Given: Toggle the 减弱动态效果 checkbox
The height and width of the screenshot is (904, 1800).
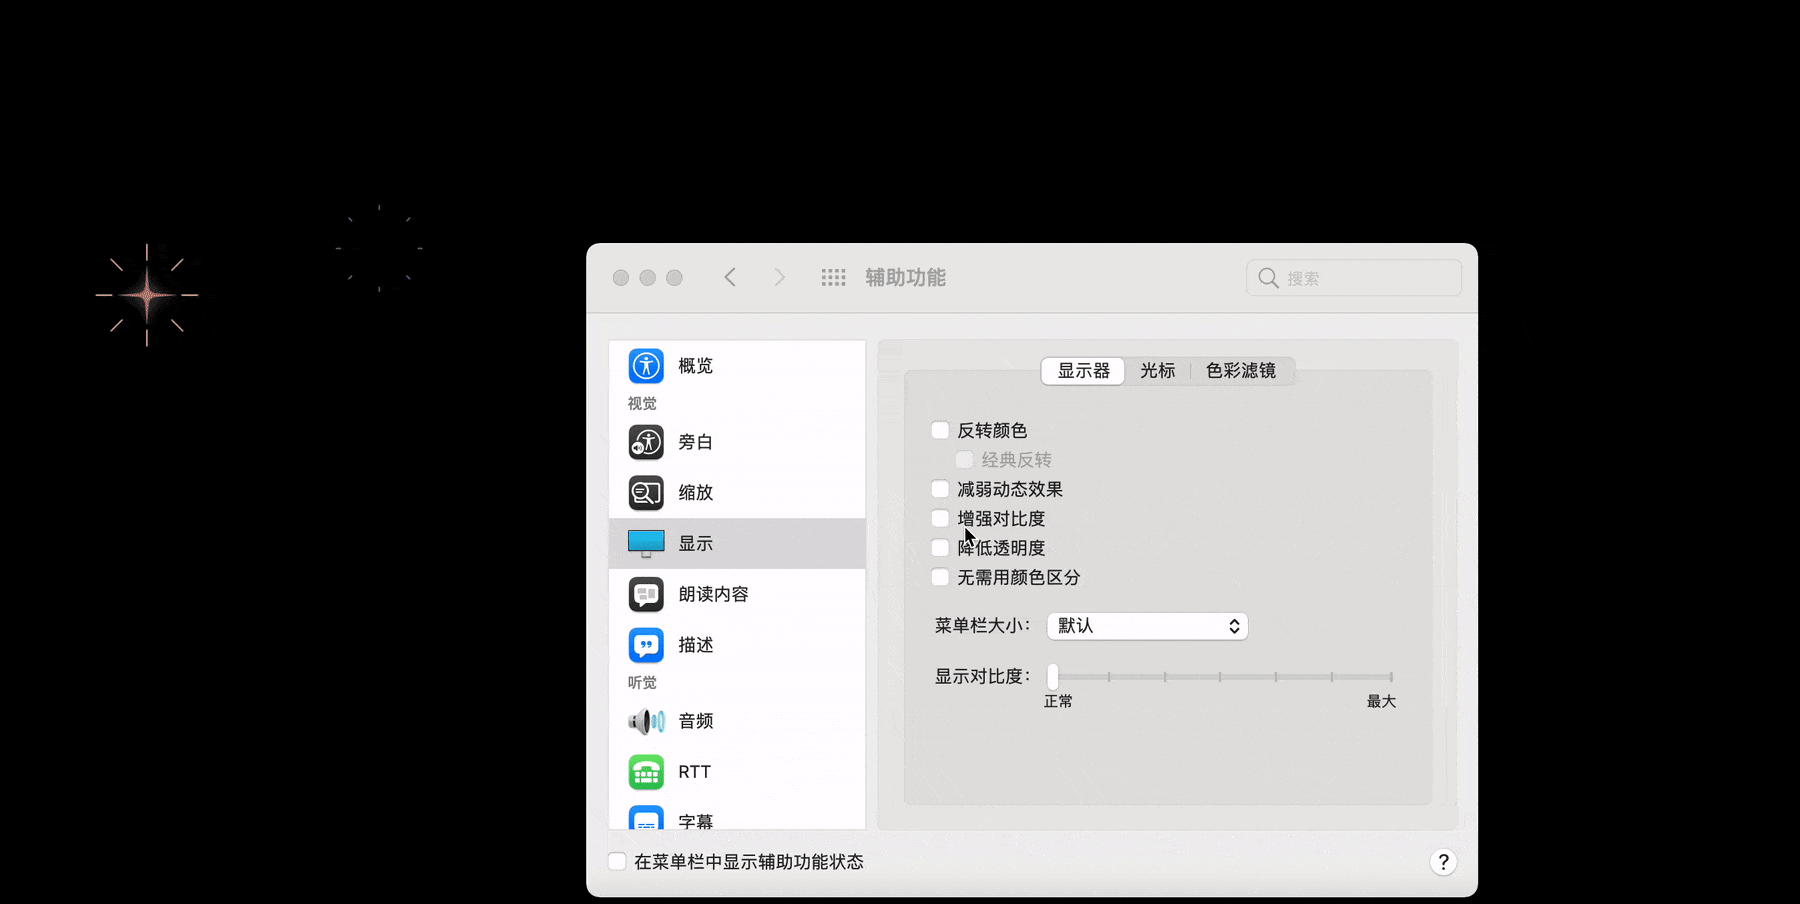Looking at the screenshot, I should pos(940,489).
